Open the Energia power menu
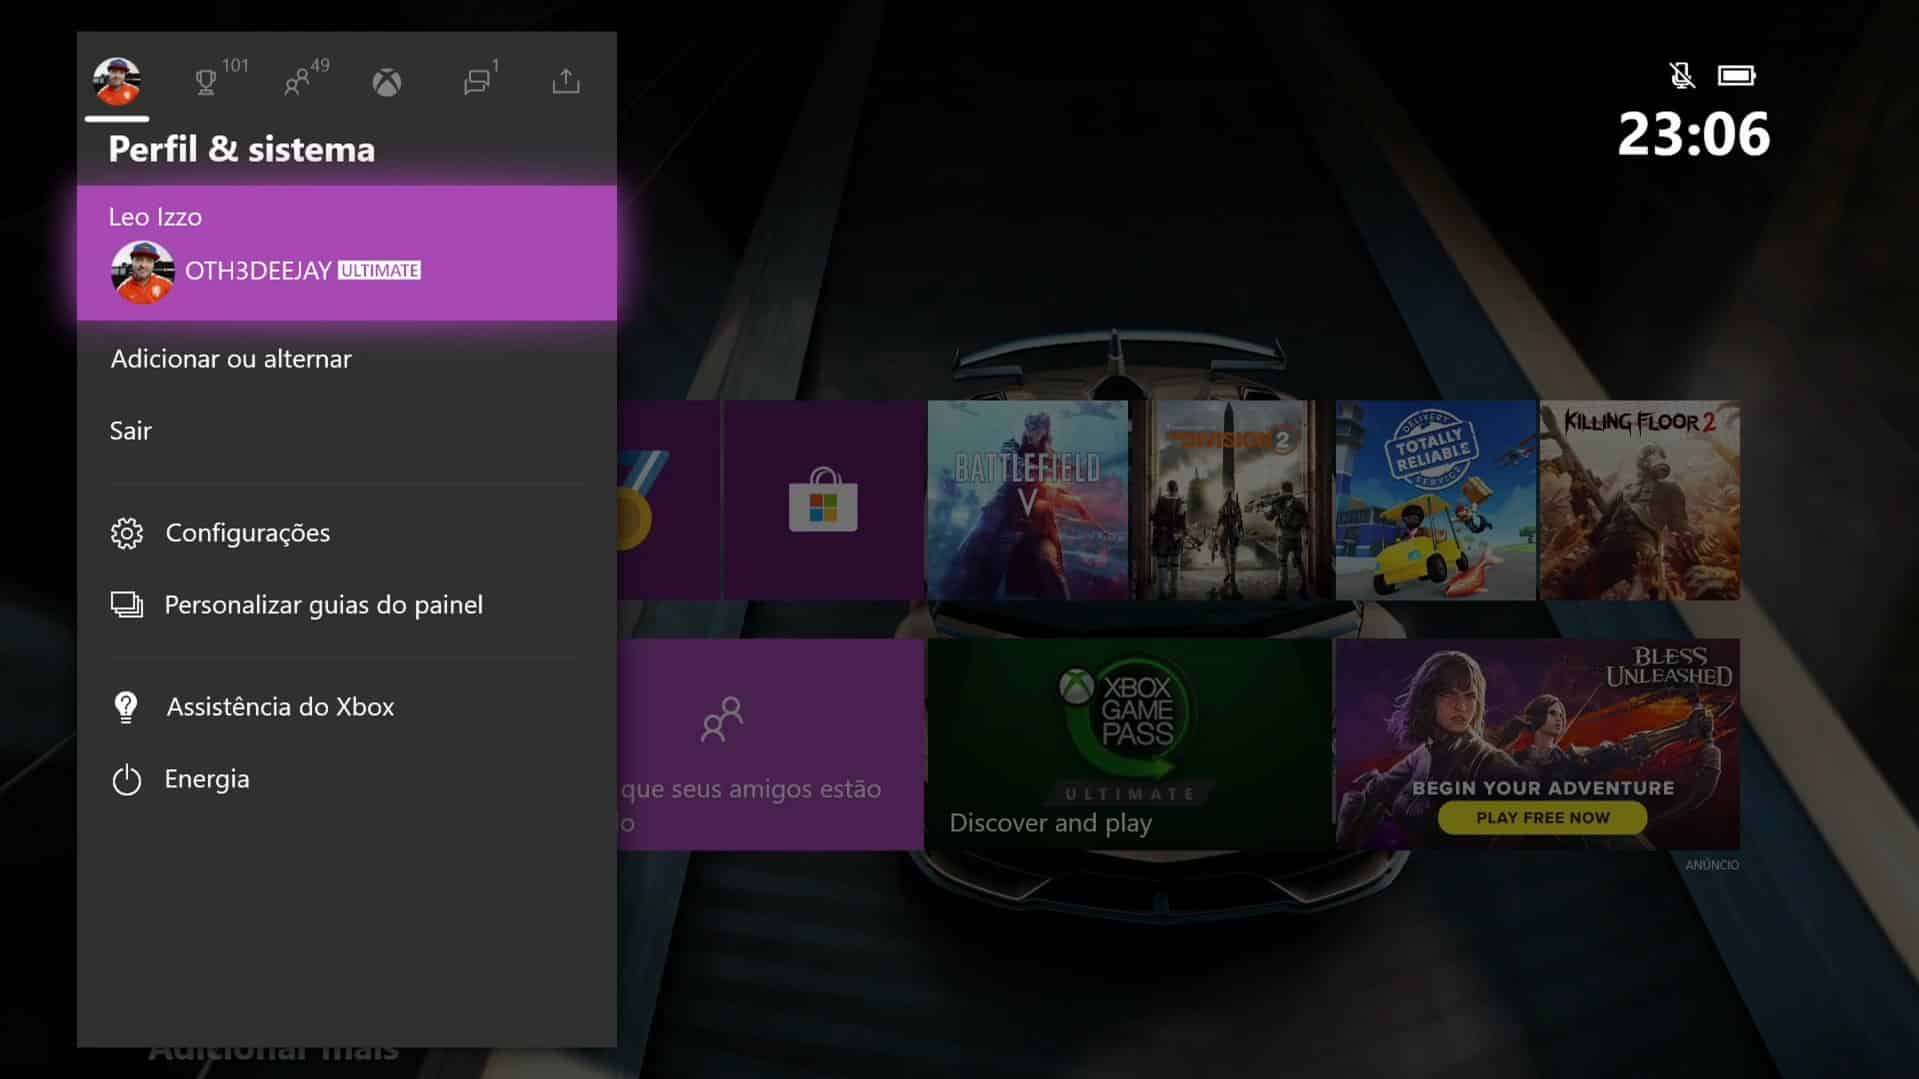 point(347,779)
